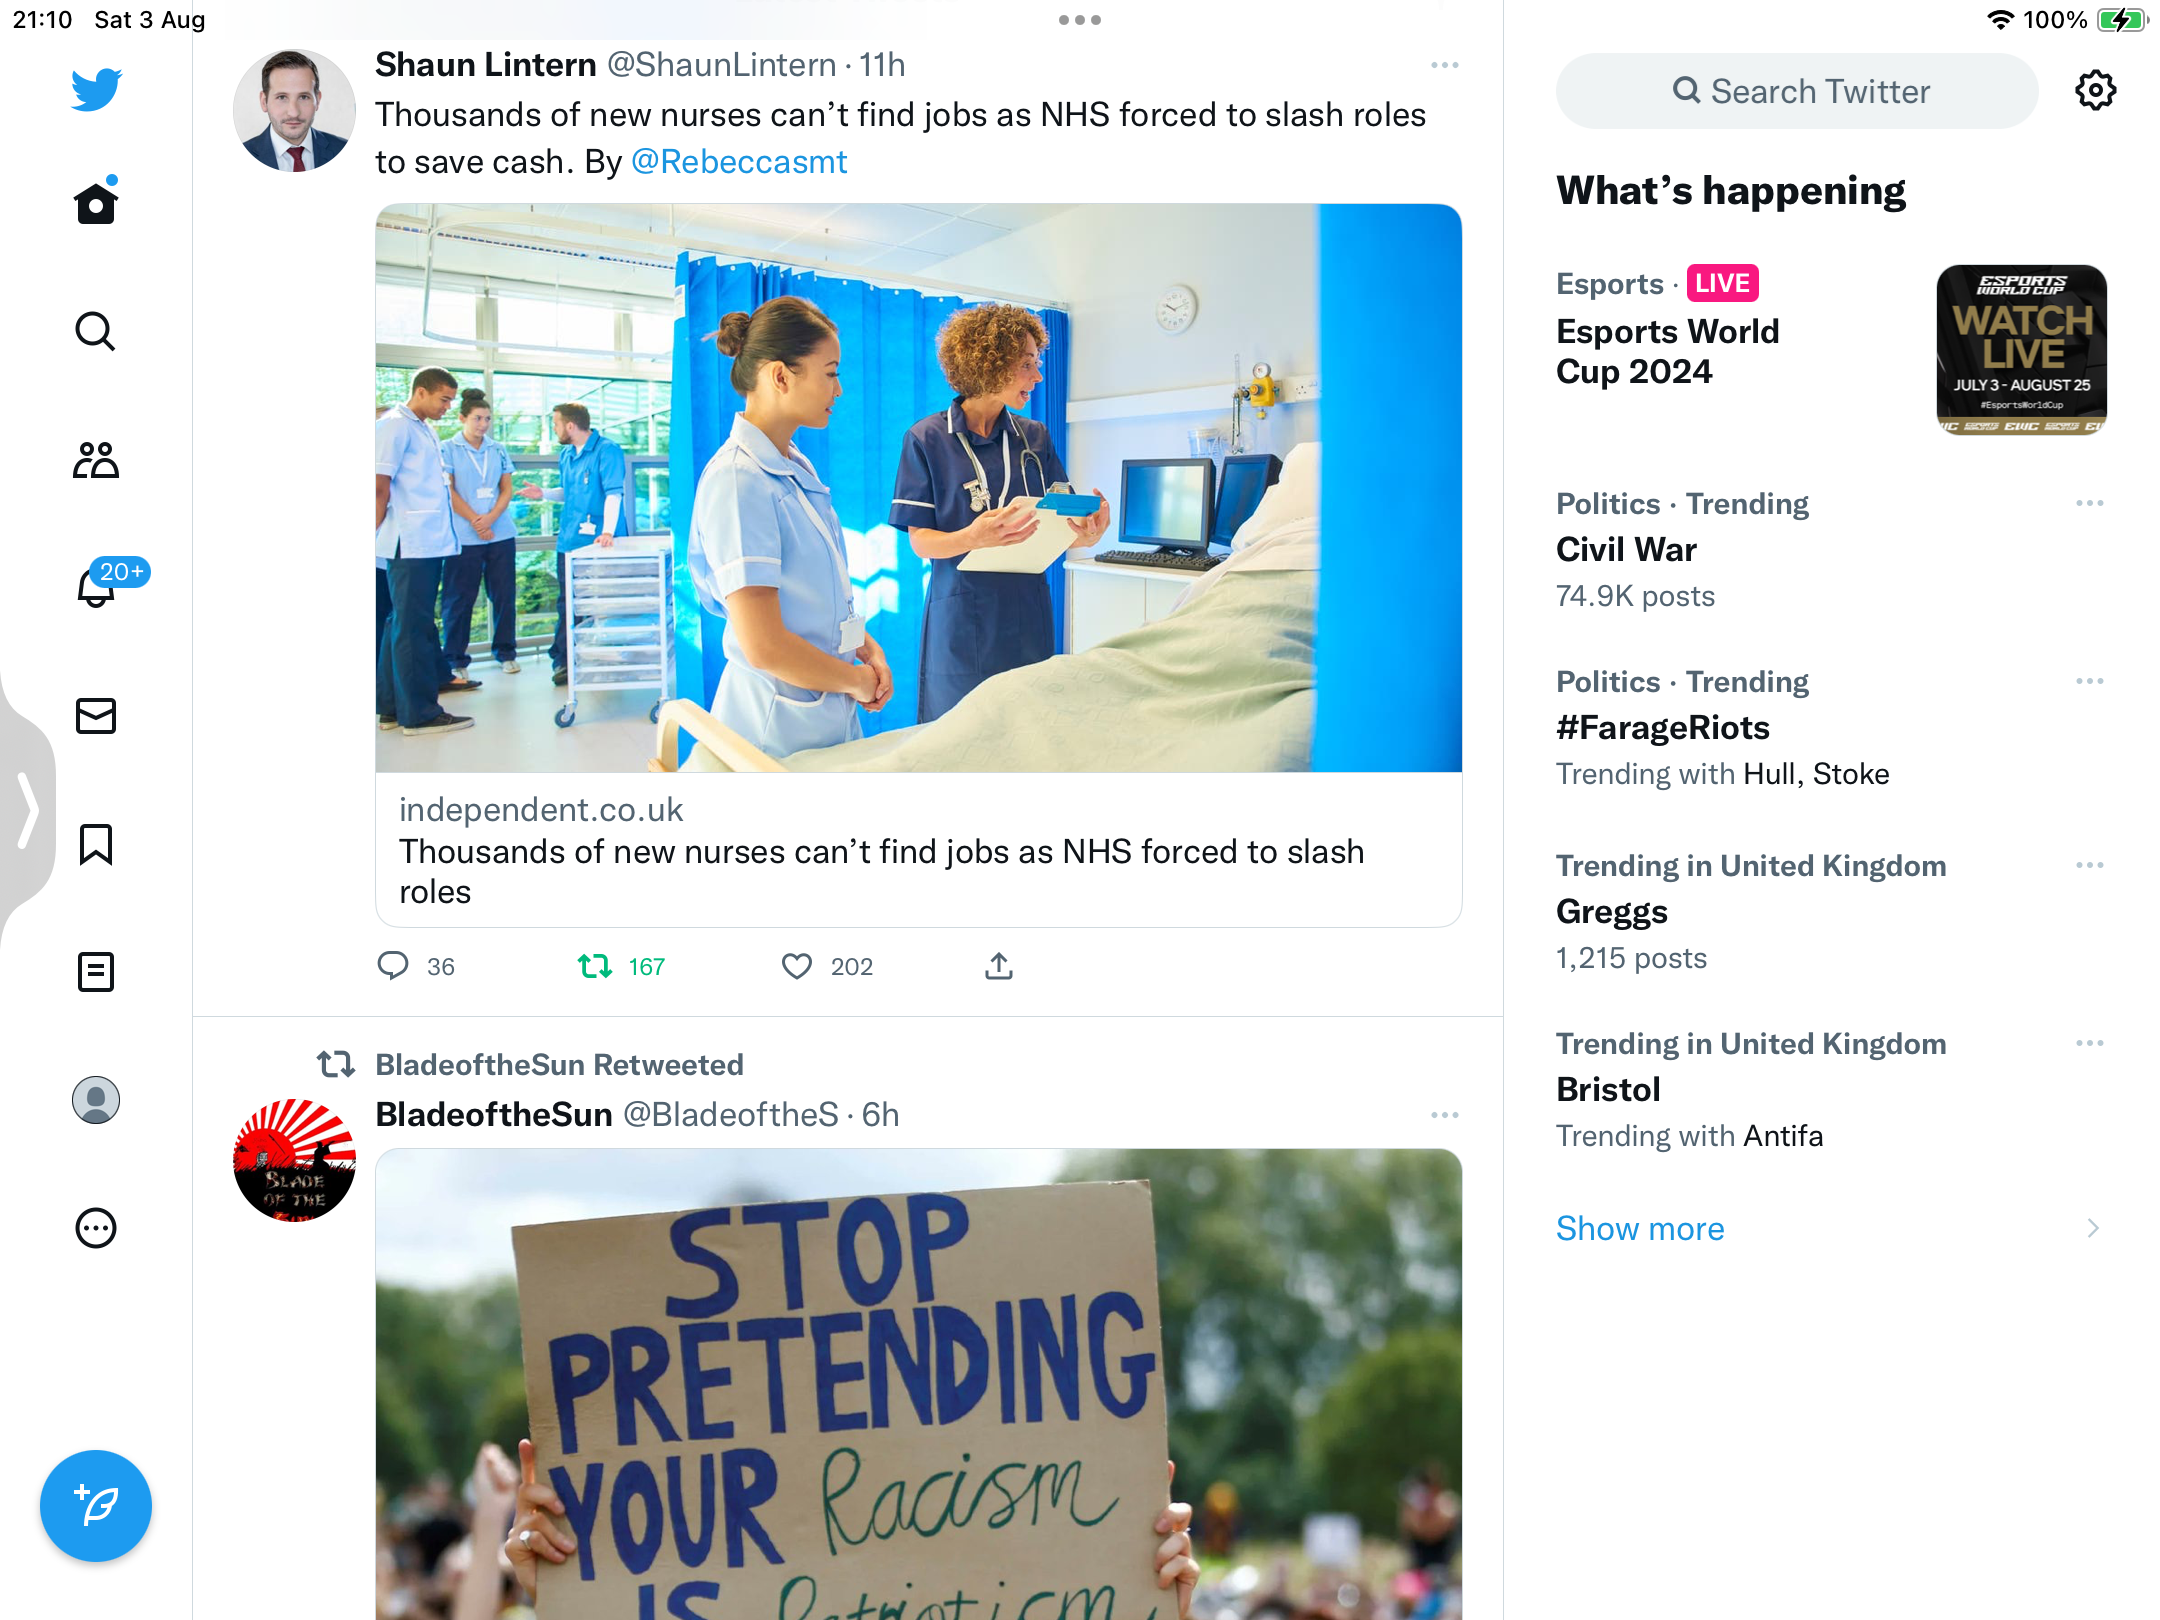The height and width of the screenshot is (1620, 2160).
Task: Open options for Civil War trend
Action: click(x=2090, y=503)
